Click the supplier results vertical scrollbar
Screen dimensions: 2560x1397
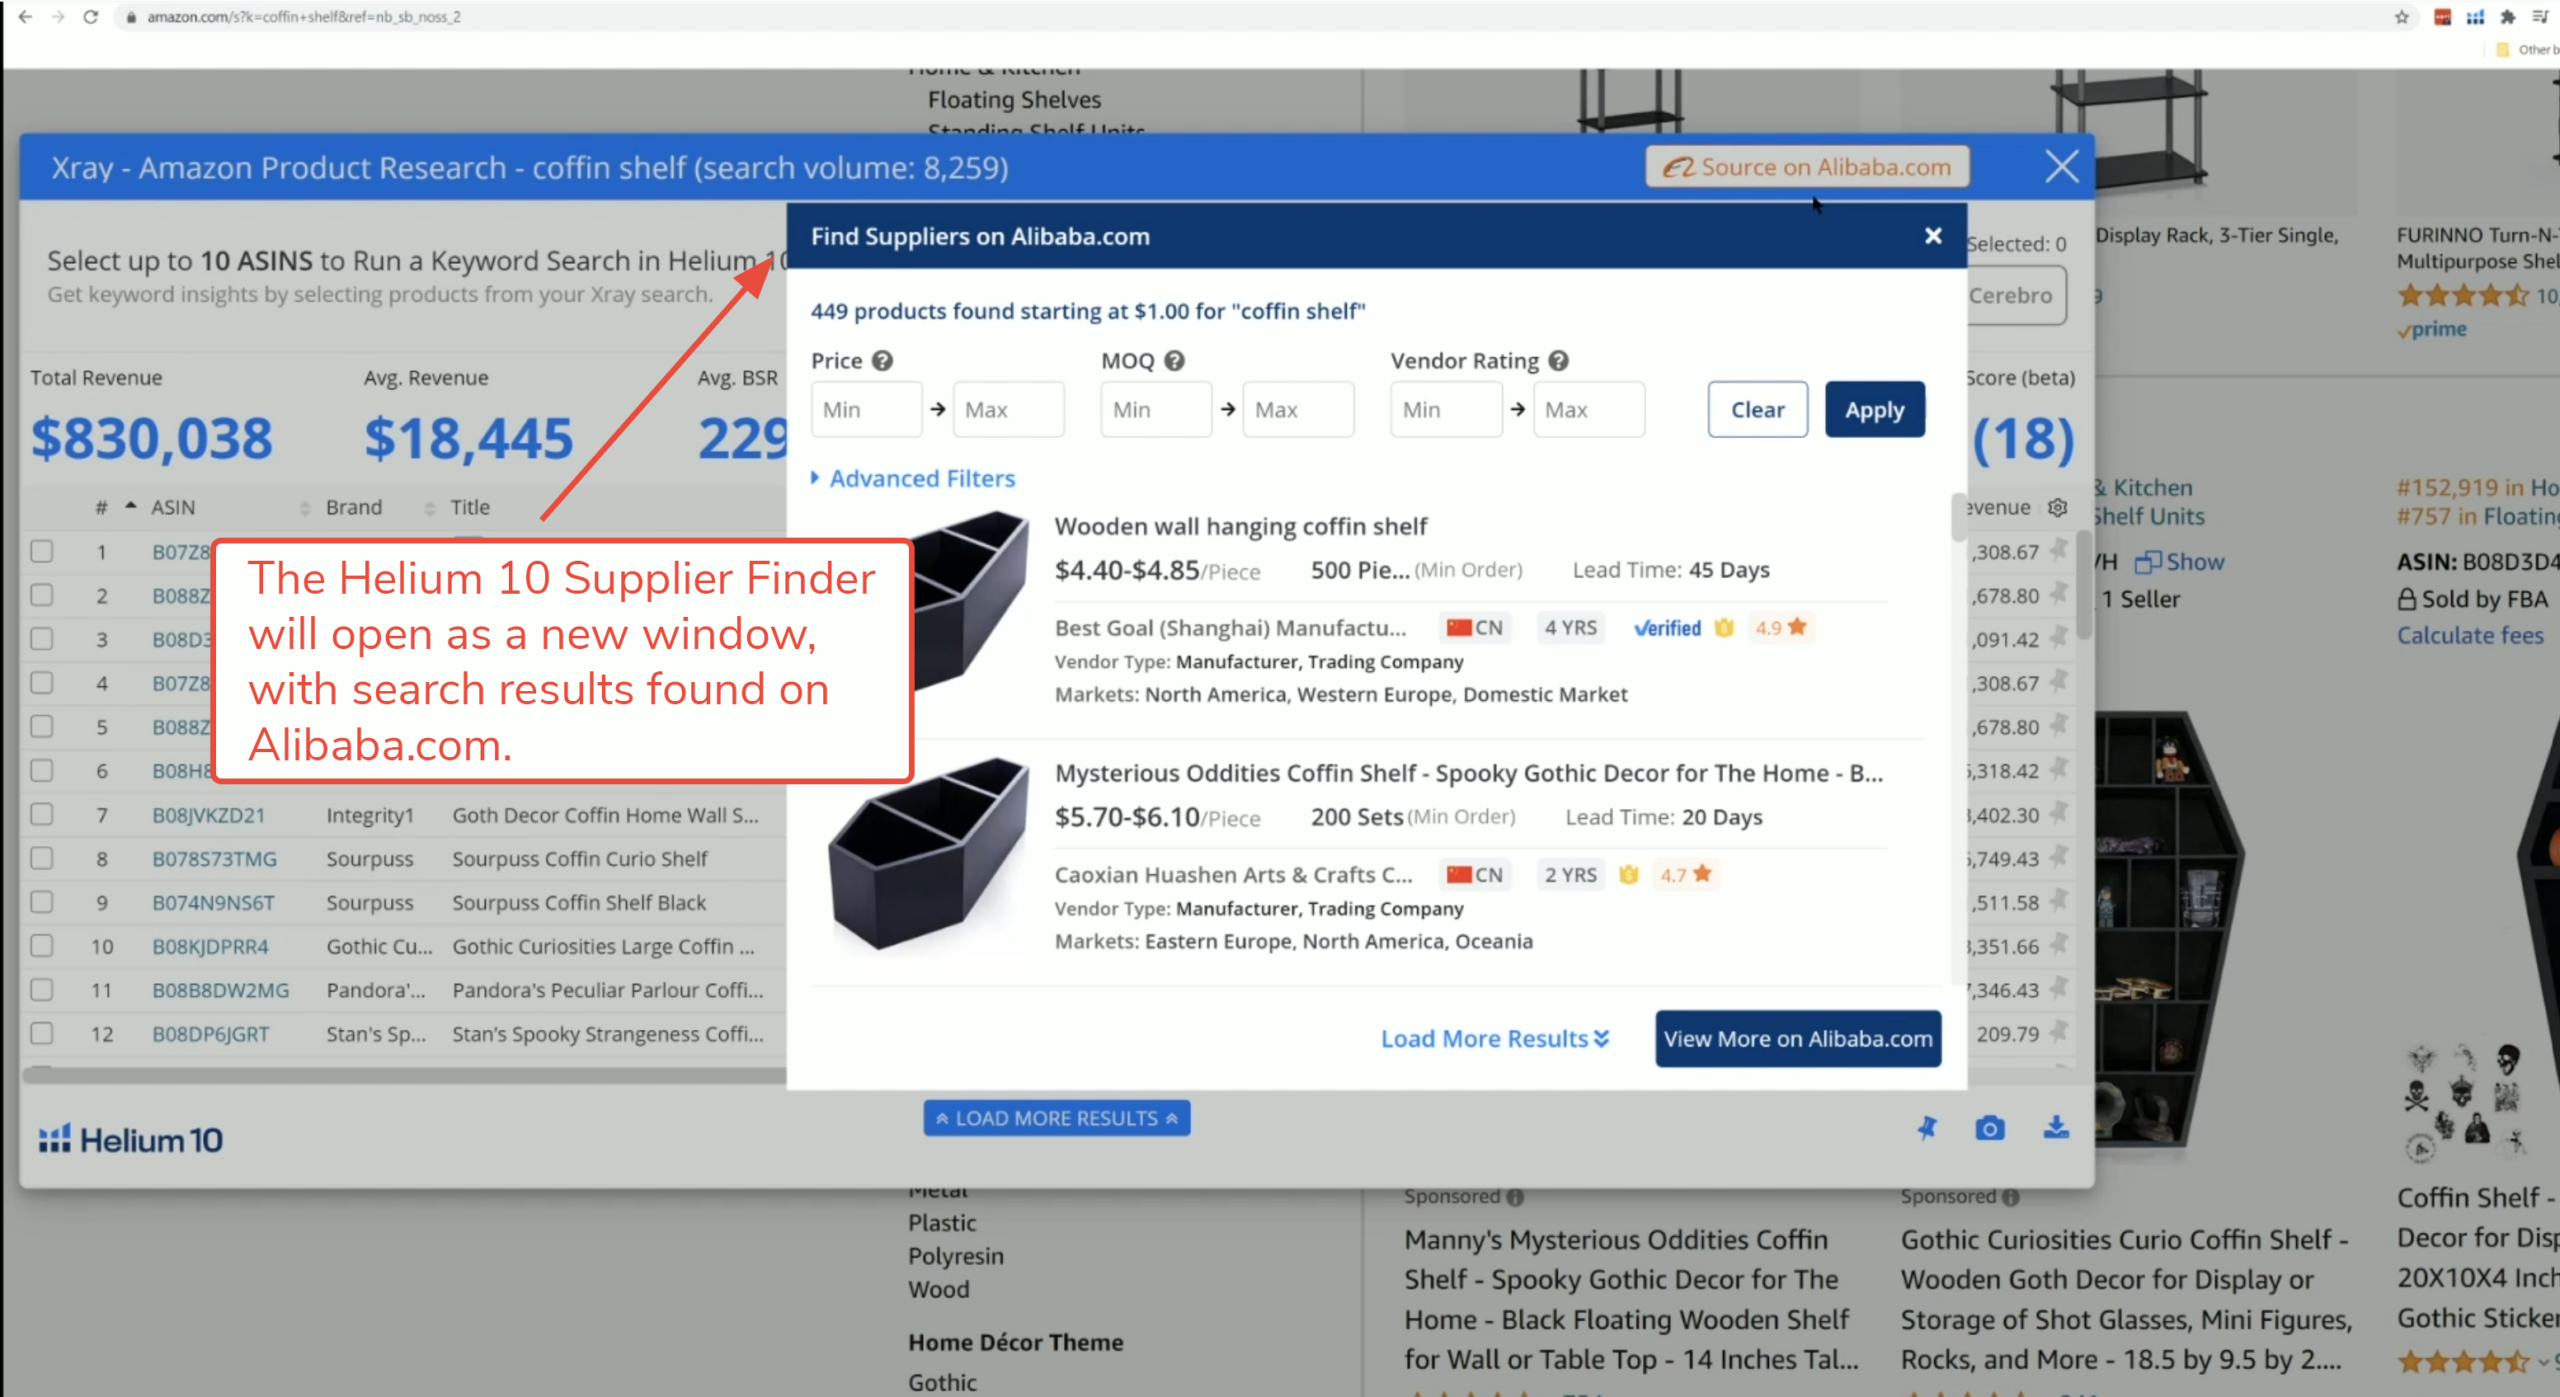tap(1958, 518)
